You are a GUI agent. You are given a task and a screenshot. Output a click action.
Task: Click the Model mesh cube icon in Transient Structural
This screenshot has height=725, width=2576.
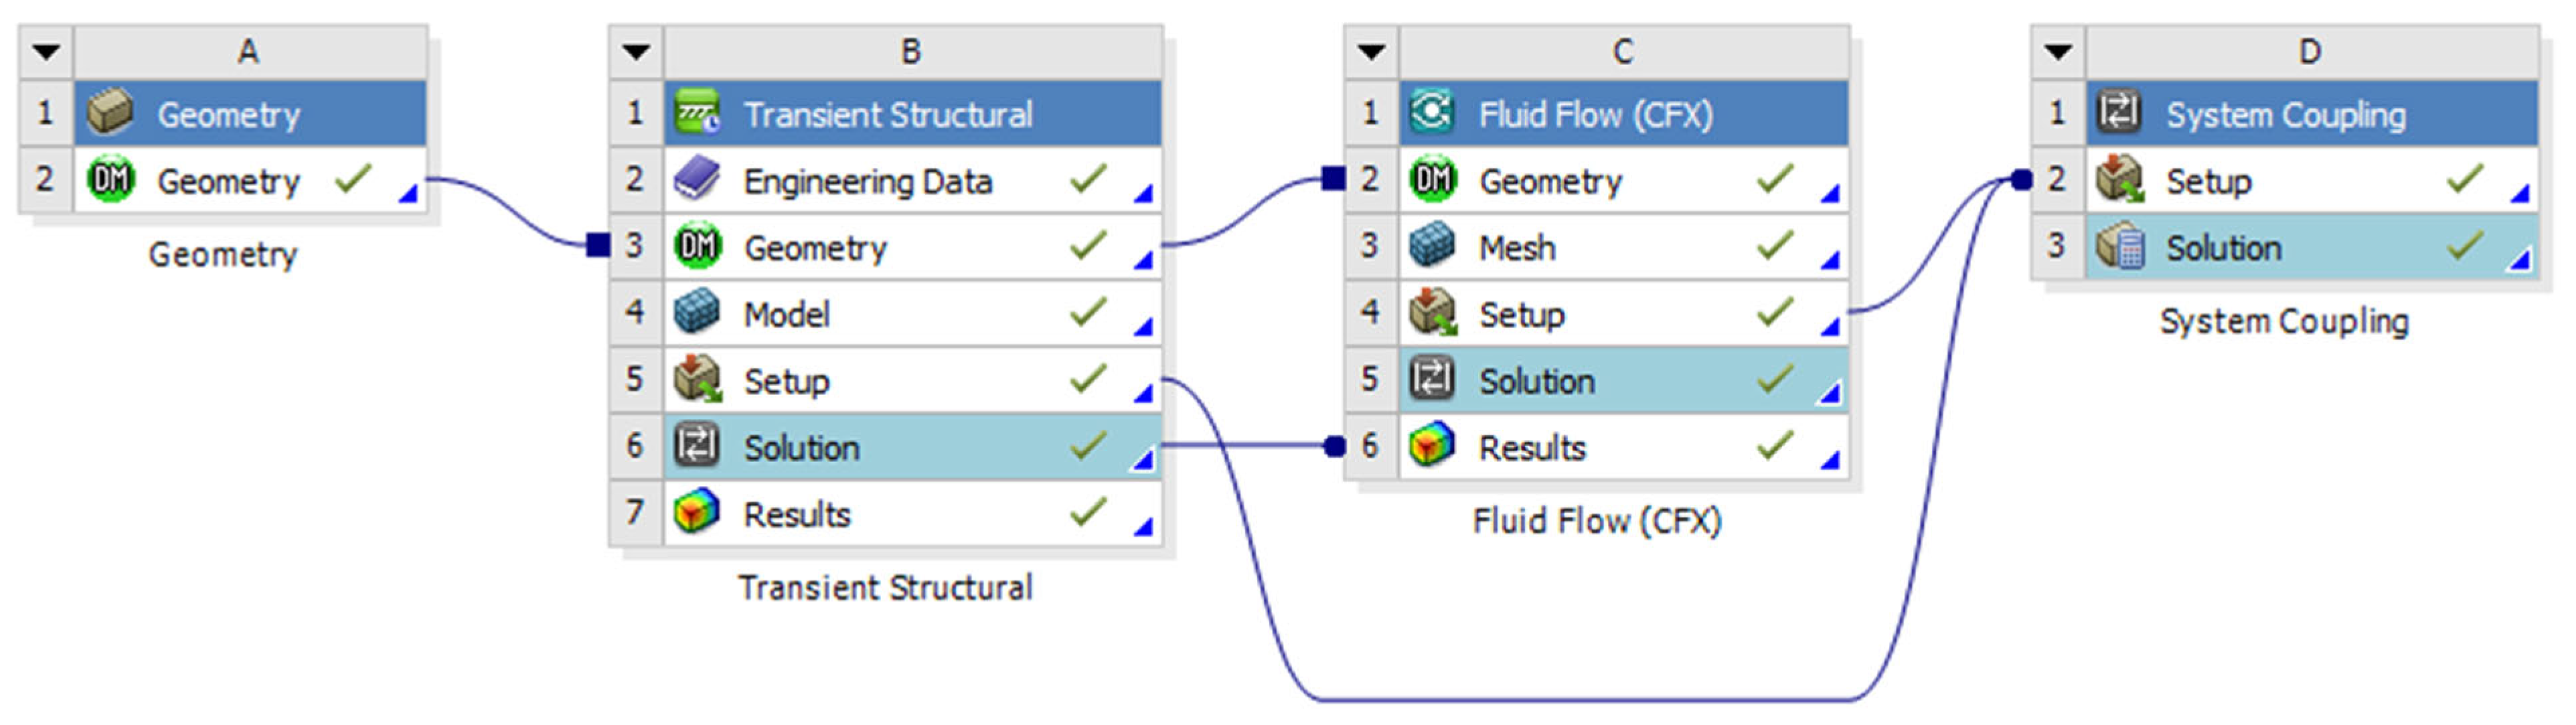point(696,314)
